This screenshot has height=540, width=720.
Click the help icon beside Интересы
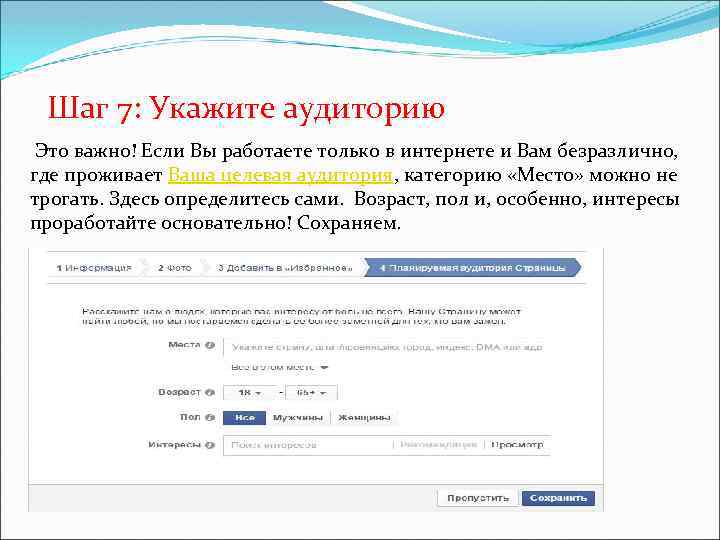[x=210, y=445]
